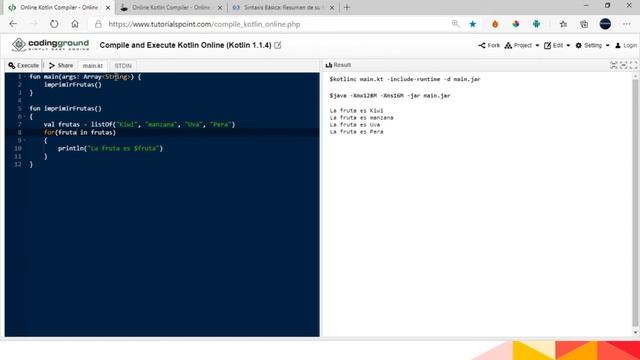Run the code with Execute button
The height and width of the screenshot is (360, 640).
(24, 65)
